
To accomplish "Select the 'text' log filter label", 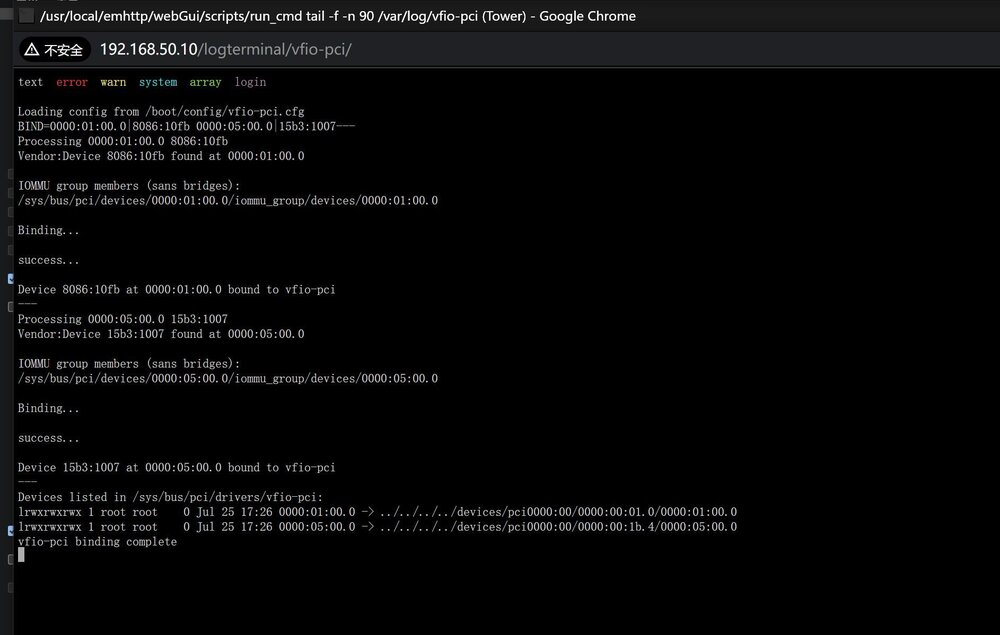I will coord(31,82).
